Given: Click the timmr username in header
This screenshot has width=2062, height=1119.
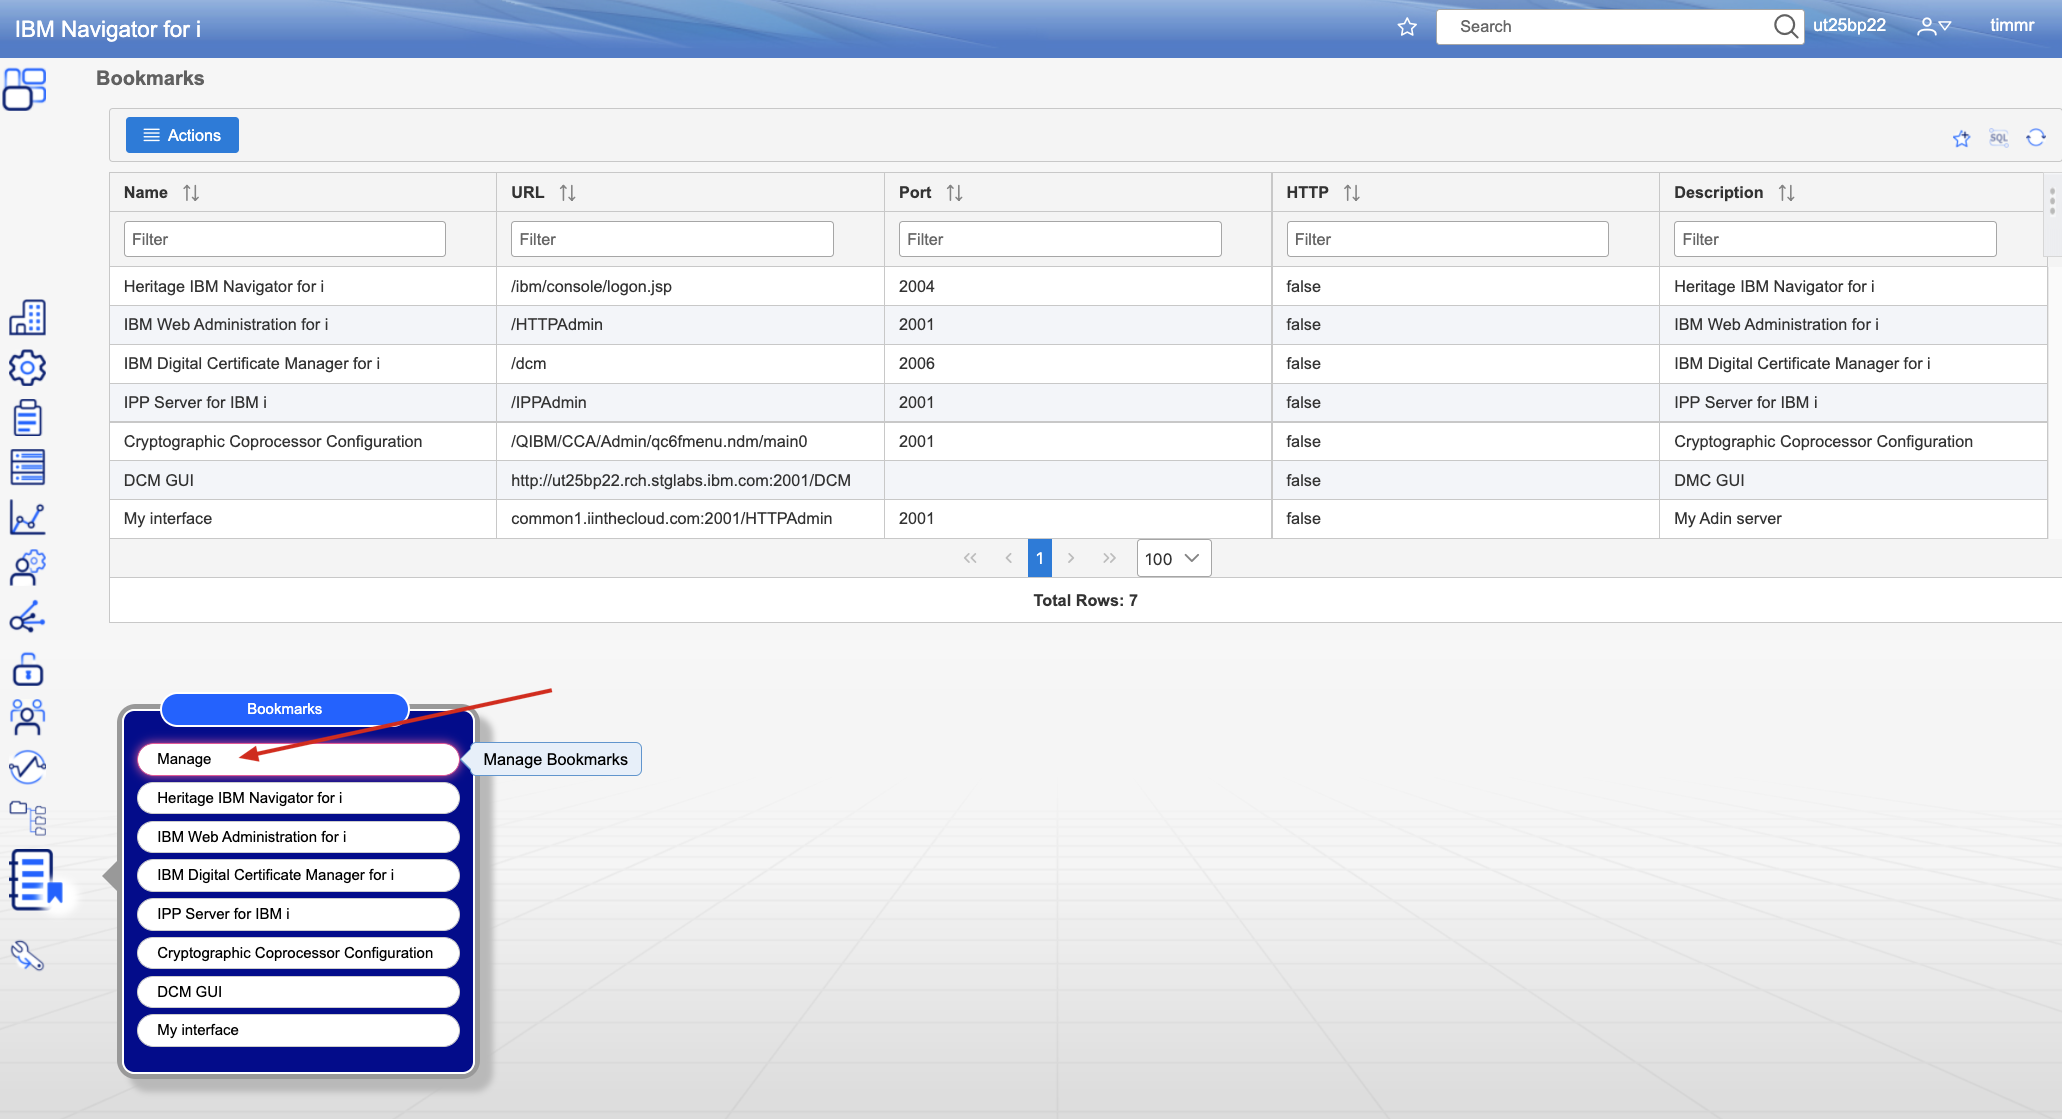Looking at the screenshot, I should (2012, 26).
